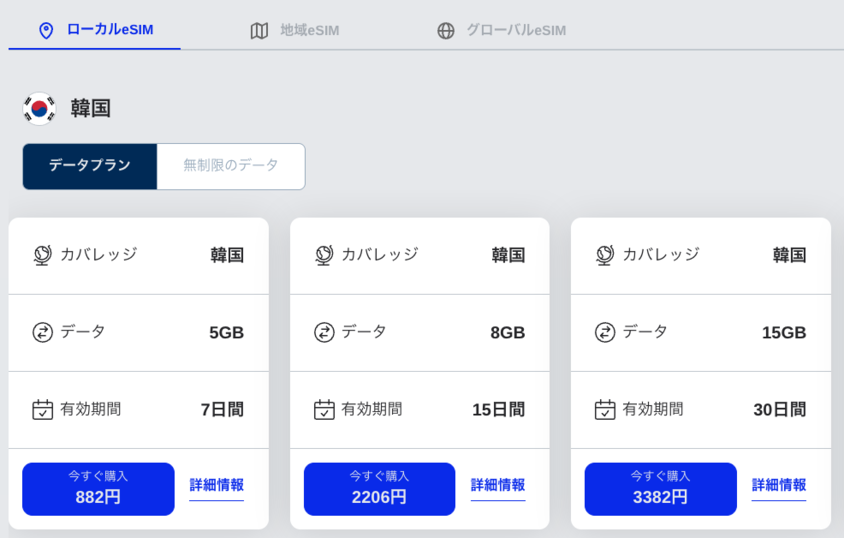Click the calendar icon in 7-day card

pos(43,409)
